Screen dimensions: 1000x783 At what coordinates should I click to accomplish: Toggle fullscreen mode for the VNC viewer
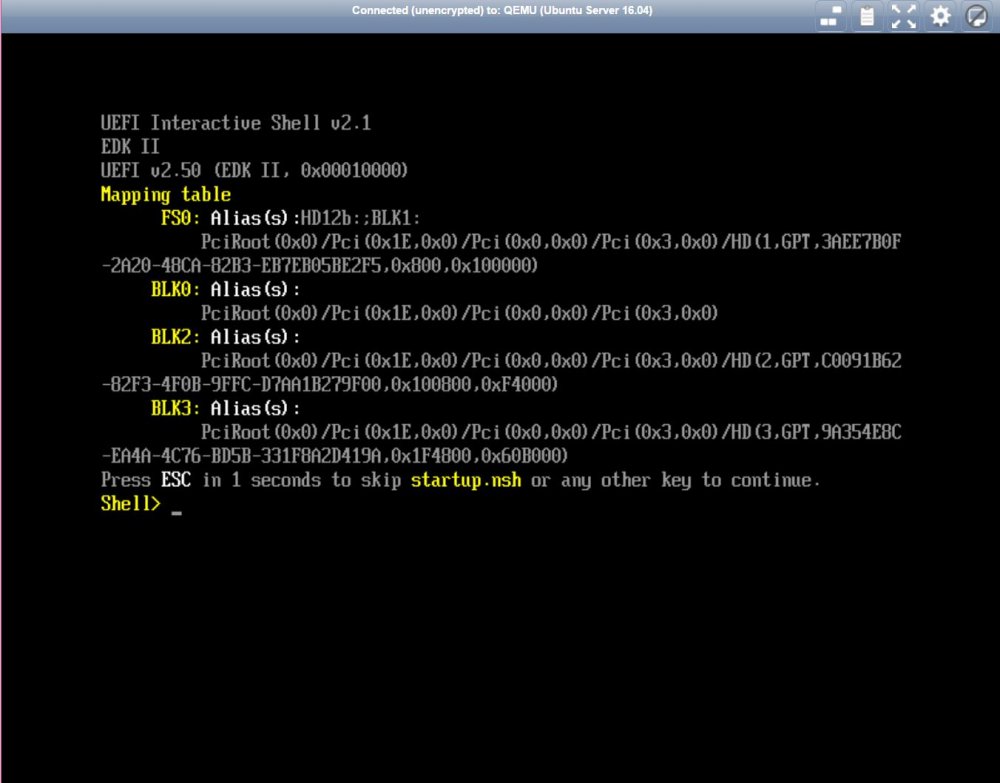click(904, 16)
